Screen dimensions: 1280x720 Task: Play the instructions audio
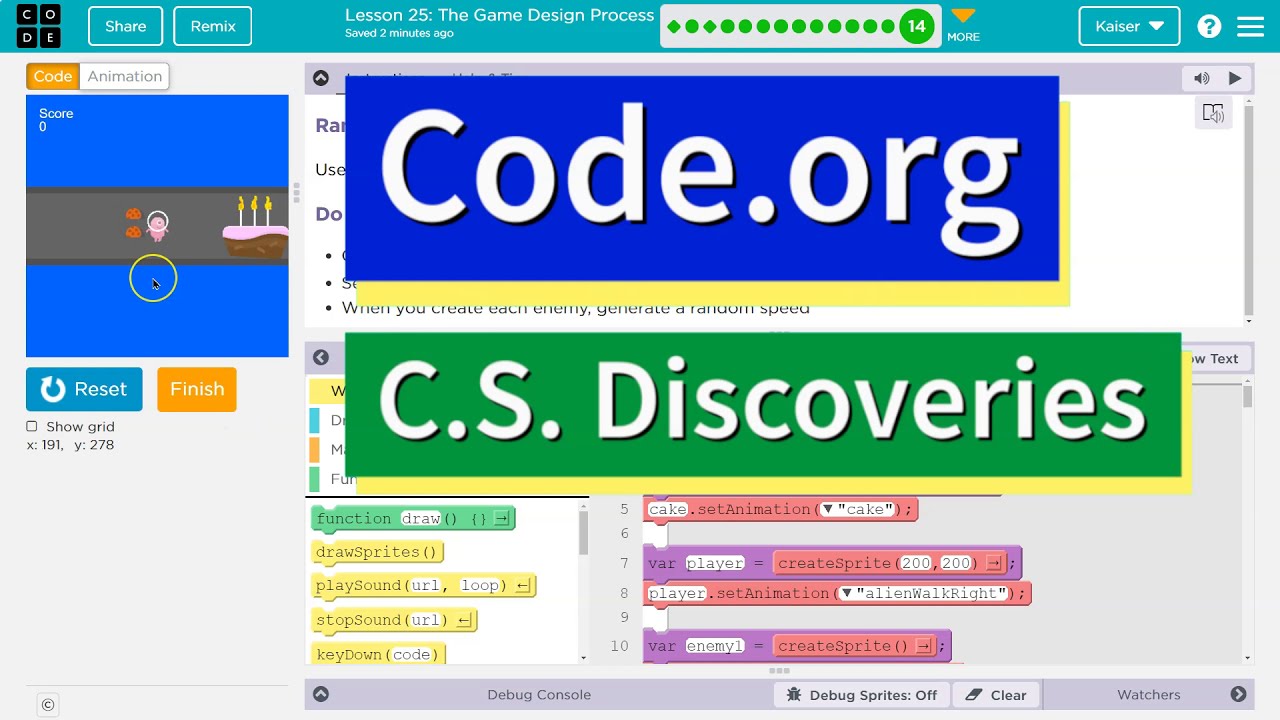pyautogui.click(x=1235, y=78)
